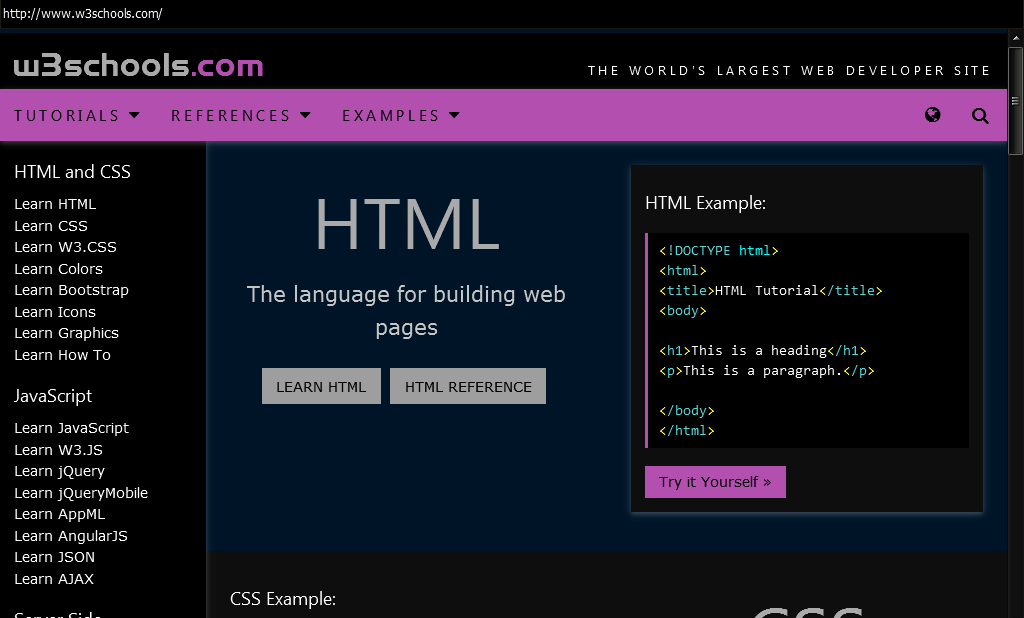
Task: Open the Learn JavaScript sidebar link
Action: [x=71, y=428]
